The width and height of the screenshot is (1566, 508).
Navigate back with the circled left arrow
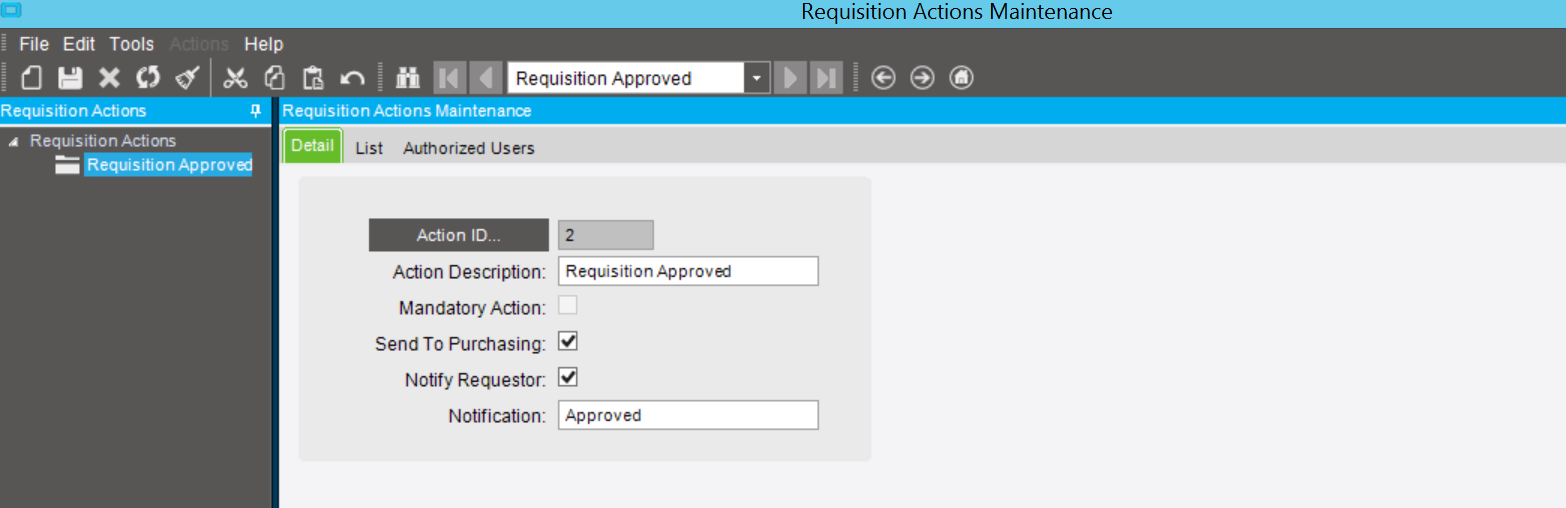tap(883, 78)
